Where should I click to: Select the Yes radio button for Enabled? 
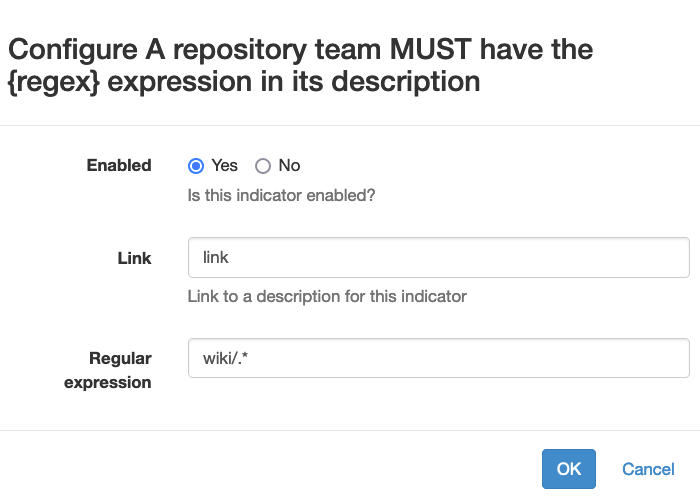tap(196, 166)
